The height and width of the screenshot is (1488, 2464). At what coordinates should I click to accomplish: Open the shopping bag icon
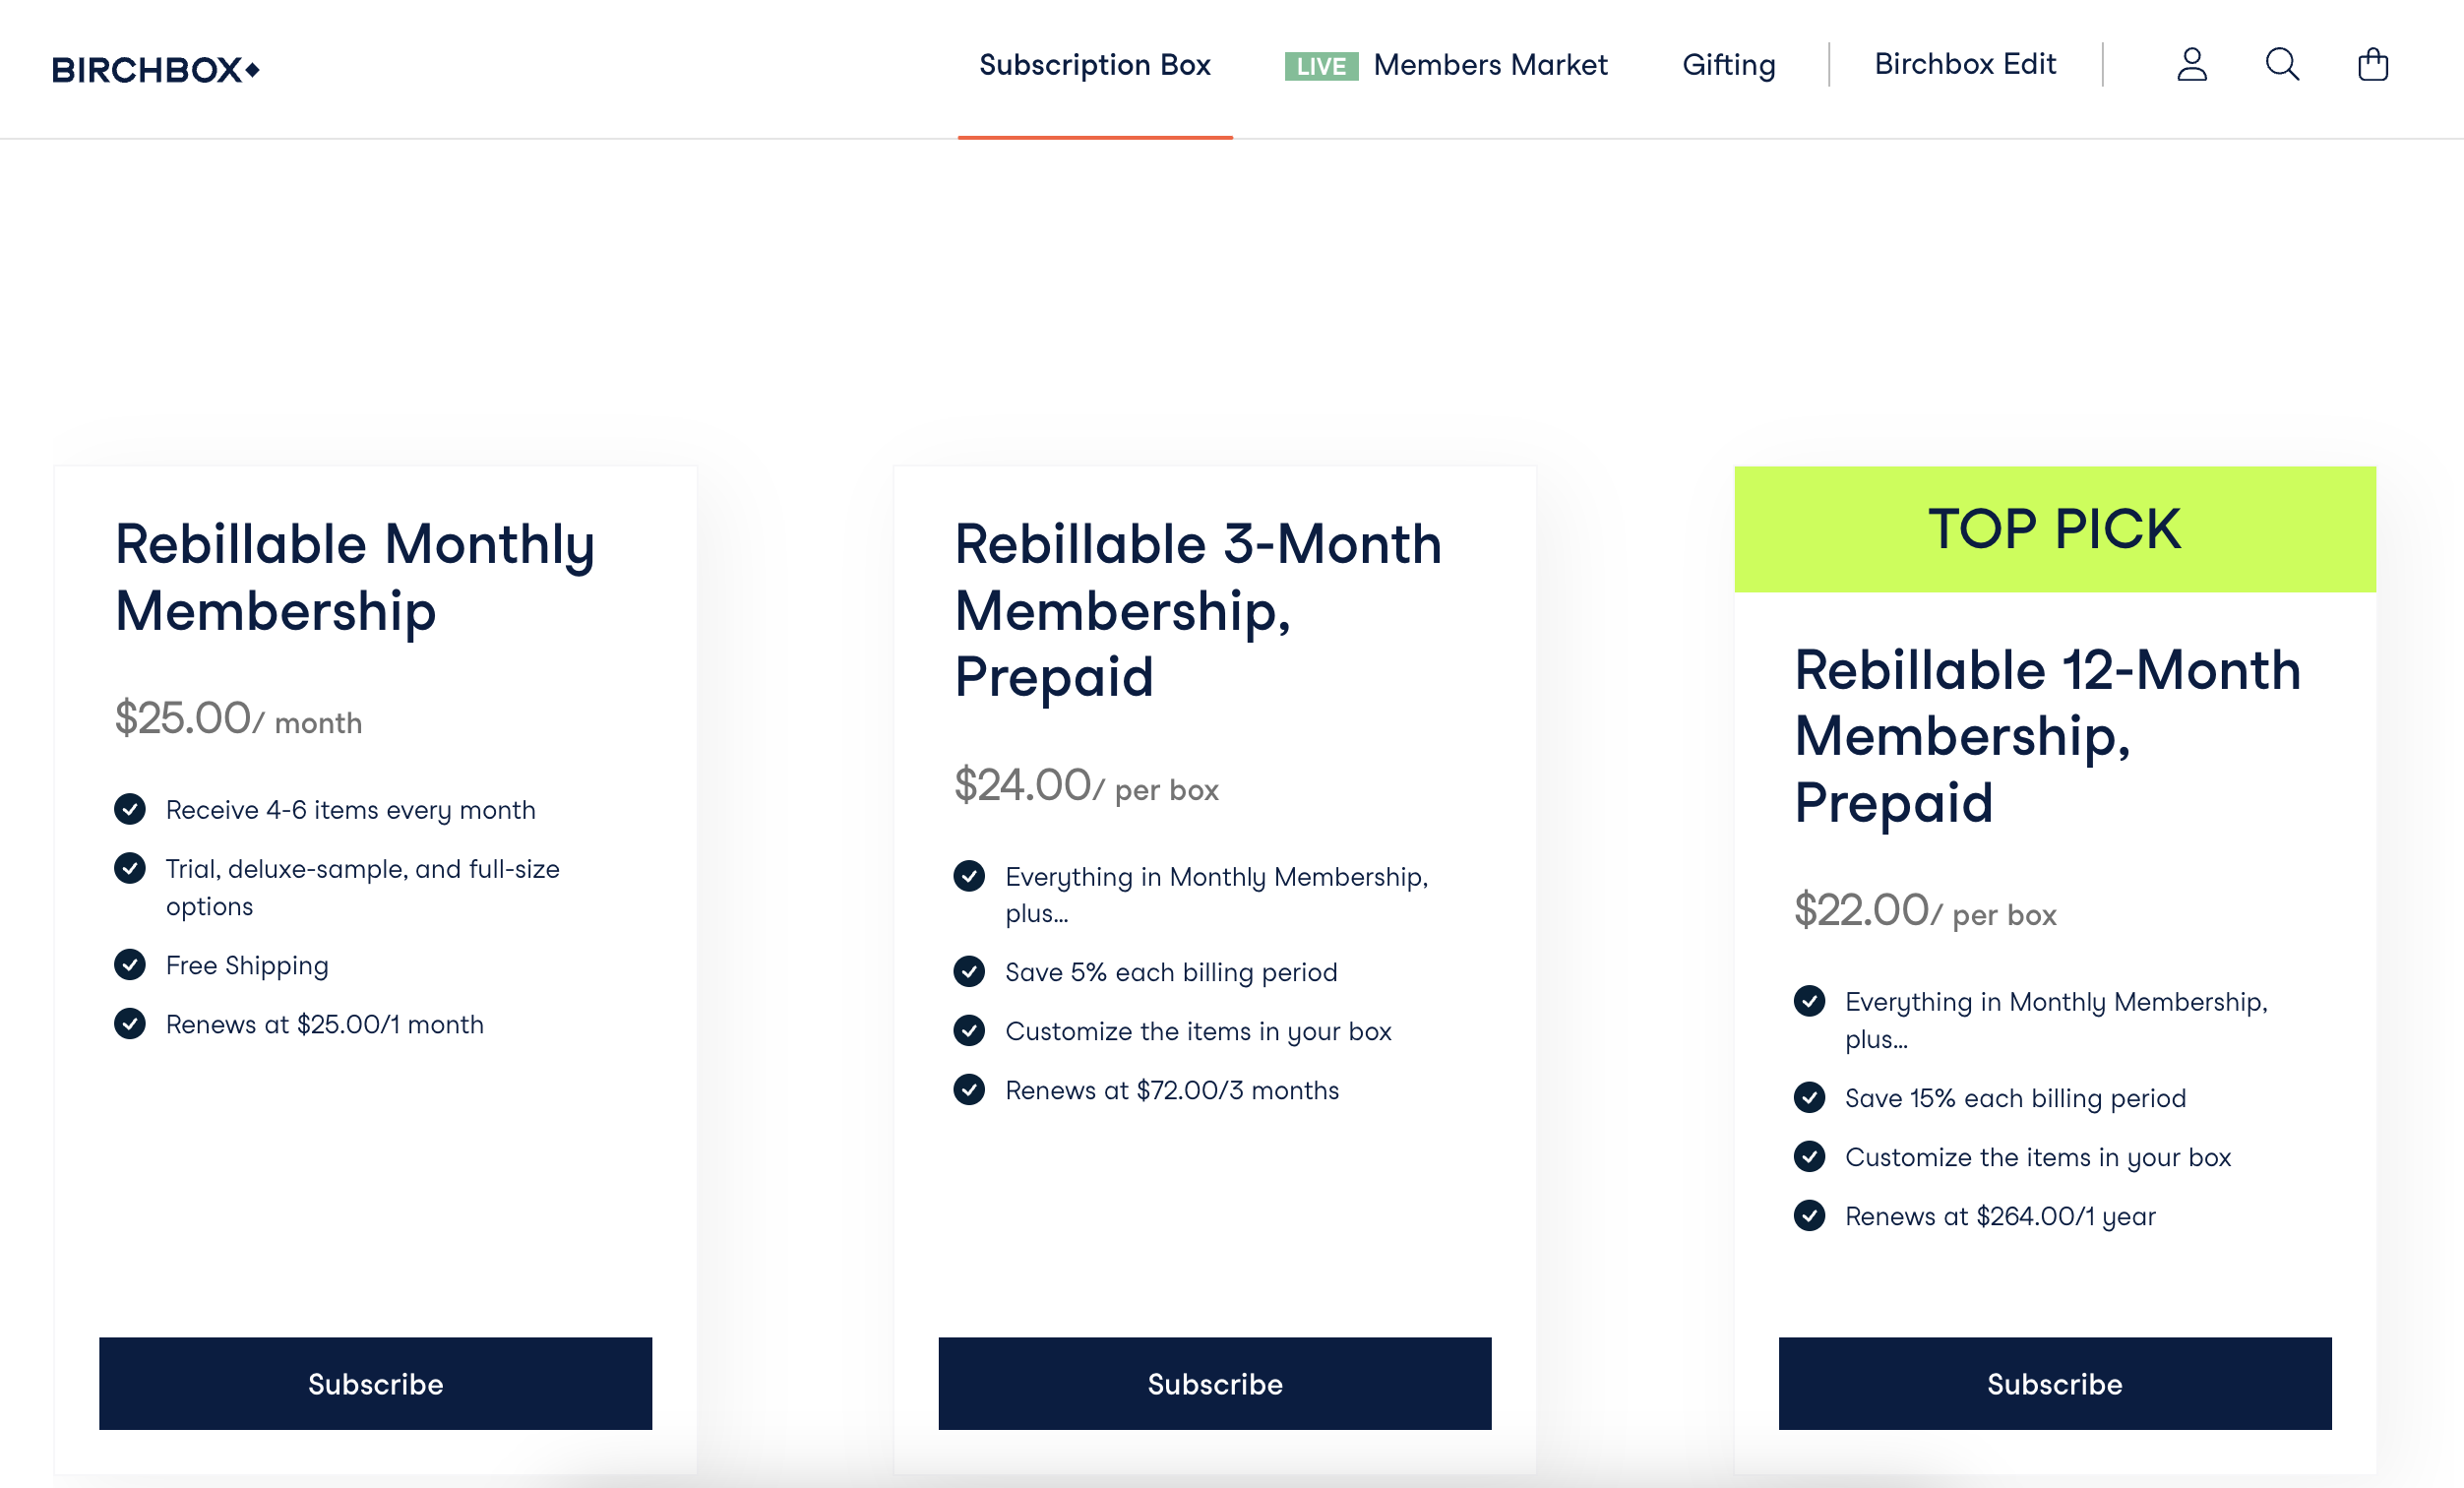tap(2372, 65)
